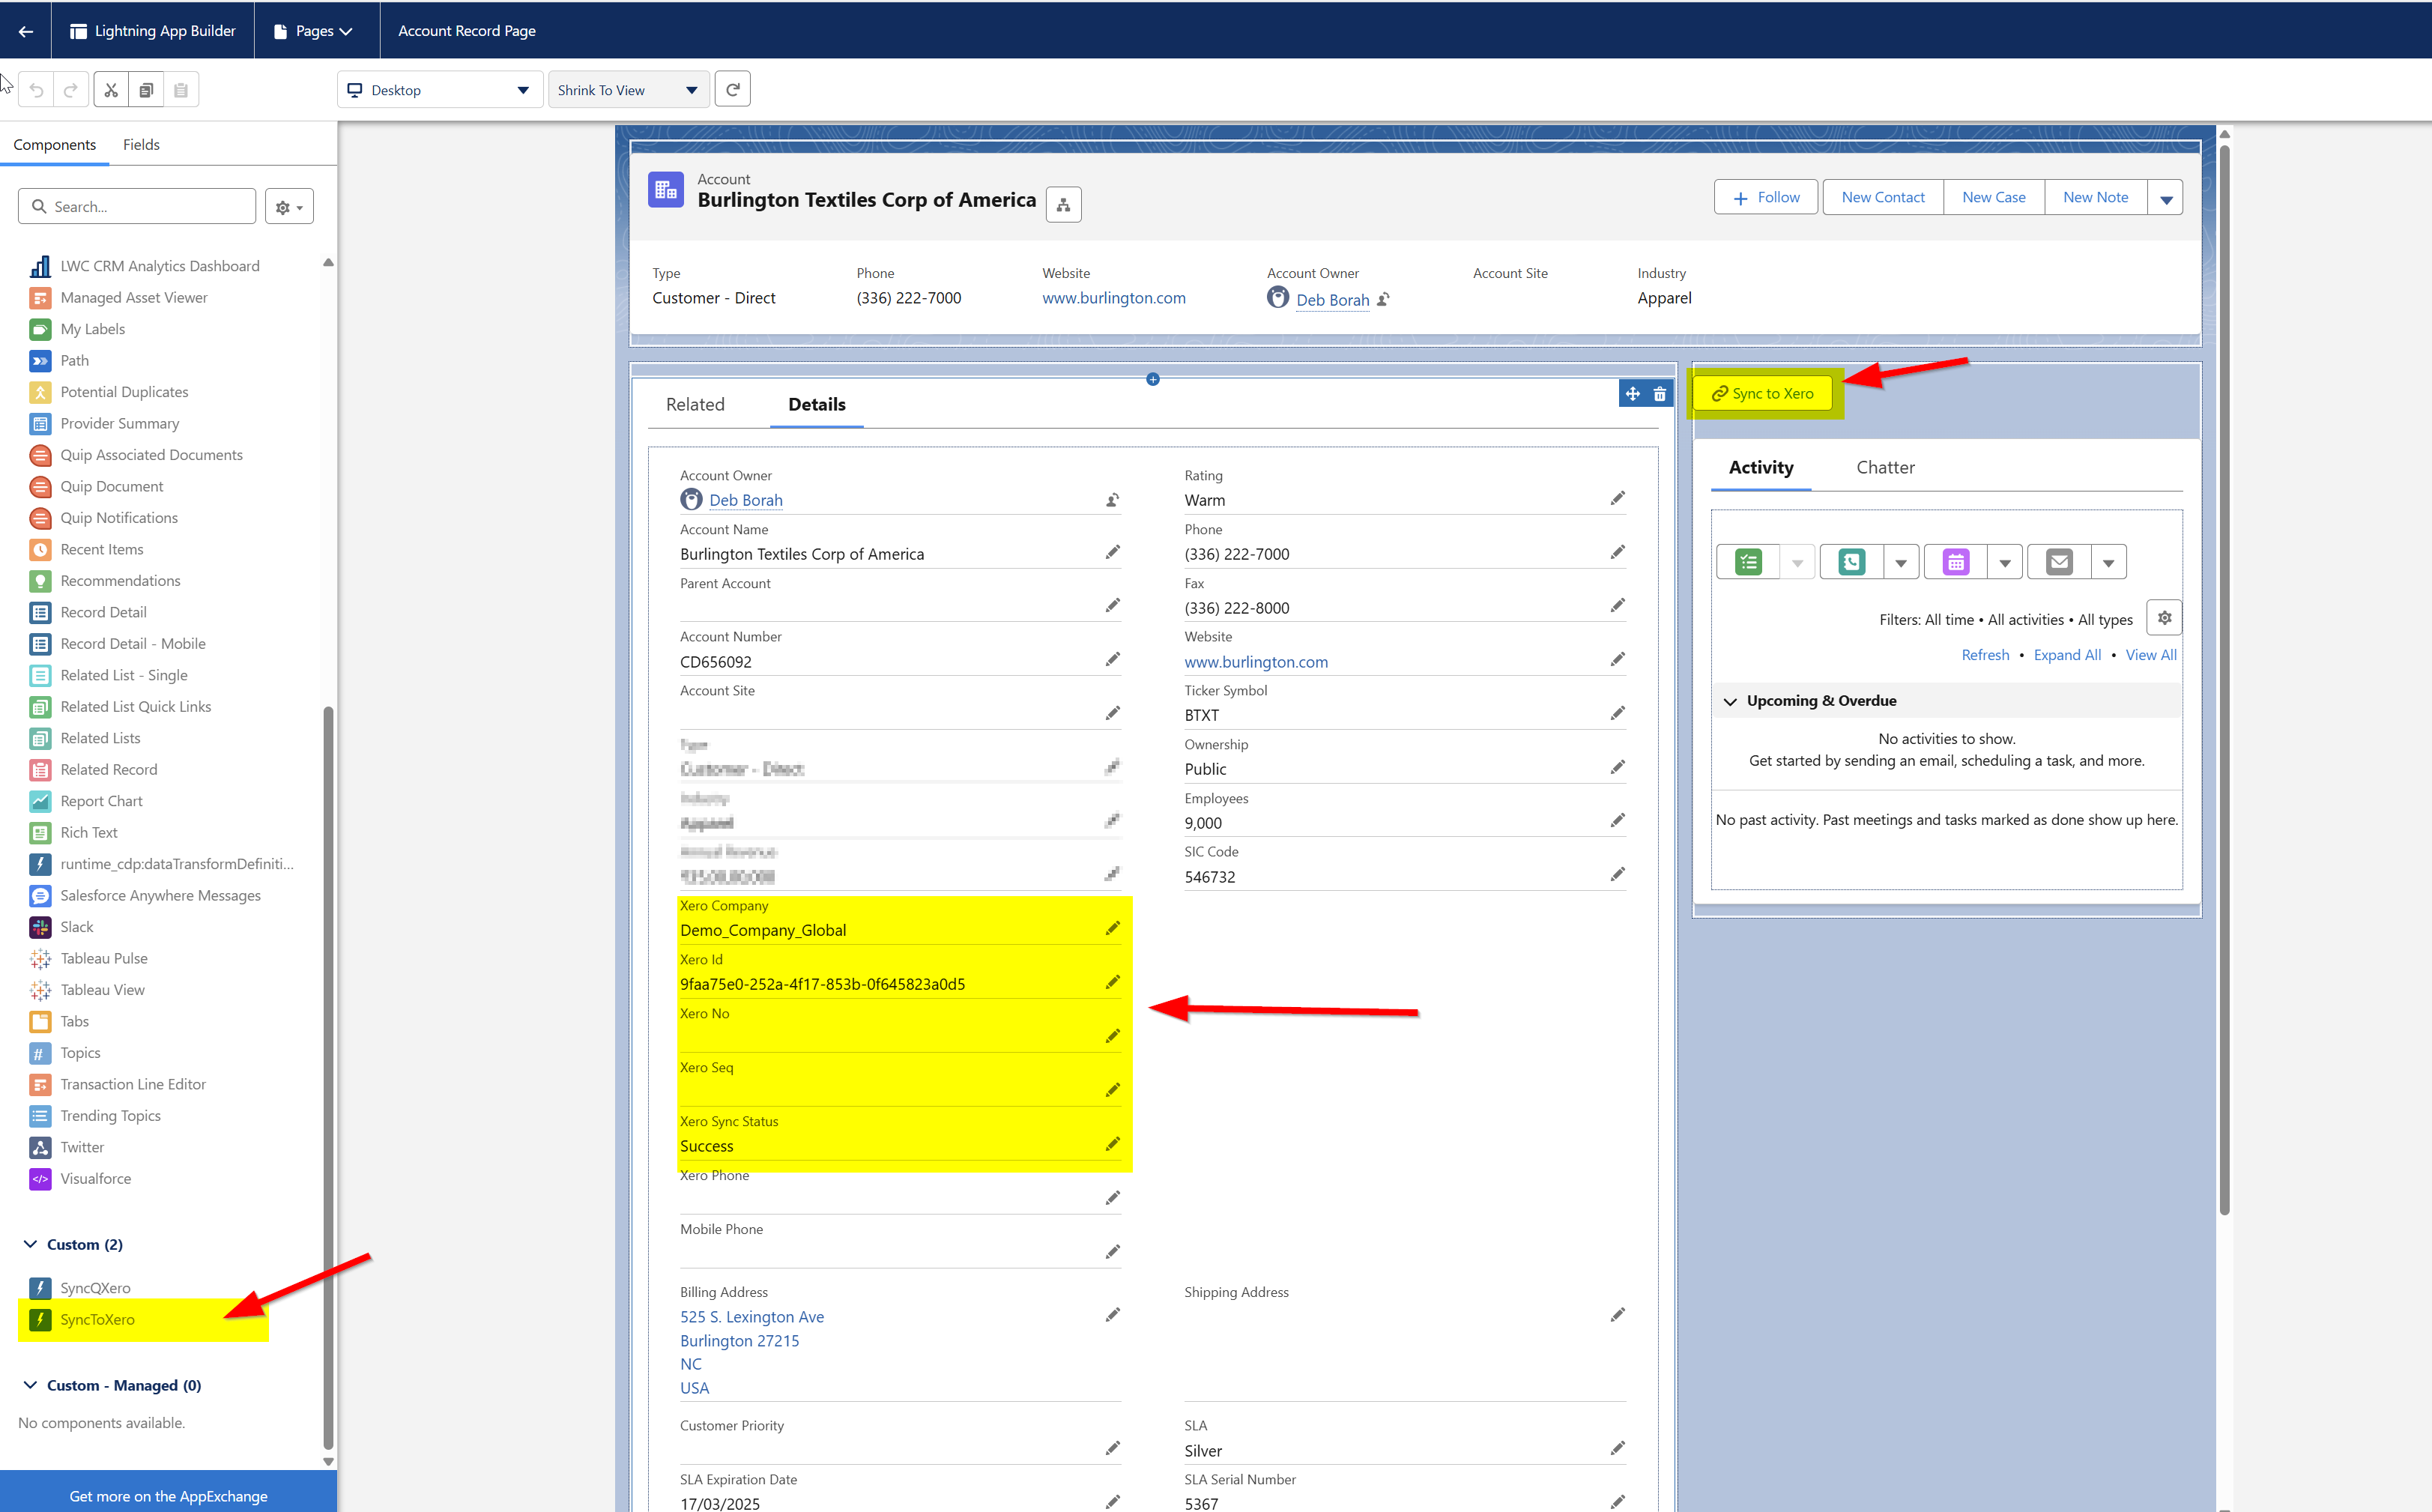
Task: Click the Redo toolbar icon
Action: coord(71,90)
